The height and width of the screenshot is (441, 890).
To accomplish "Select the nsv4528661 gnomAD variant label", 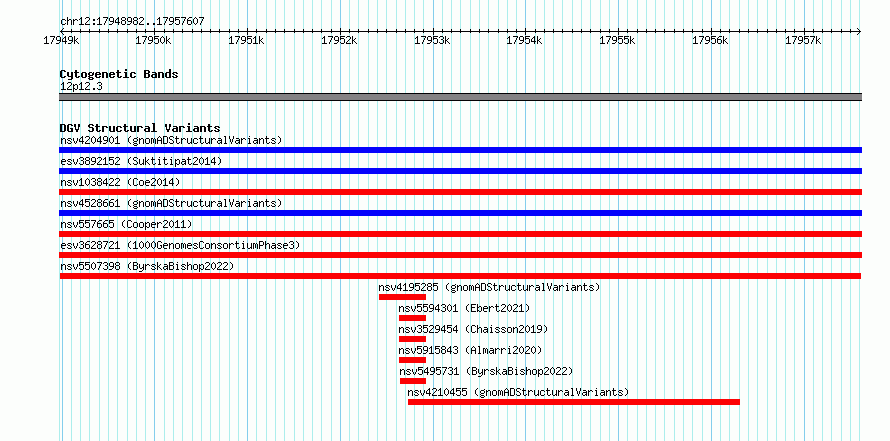I will [171, 203].
